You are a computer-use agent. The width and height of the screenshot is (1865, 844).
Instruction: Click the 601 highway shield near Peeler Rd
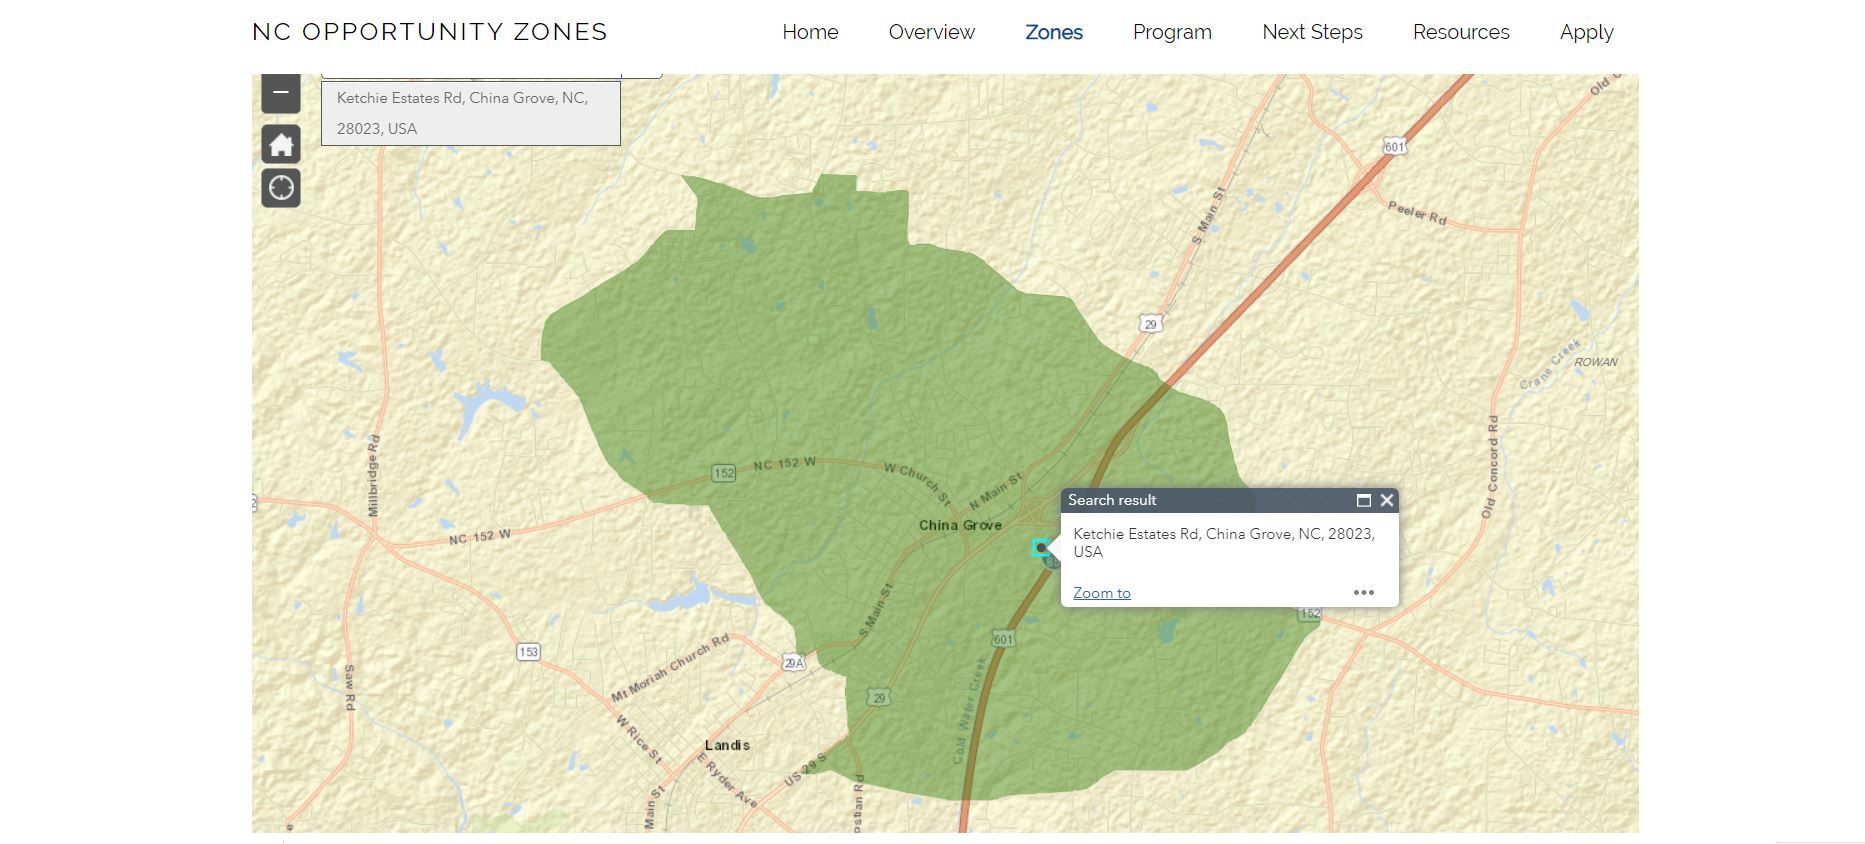pos(1394,147)
